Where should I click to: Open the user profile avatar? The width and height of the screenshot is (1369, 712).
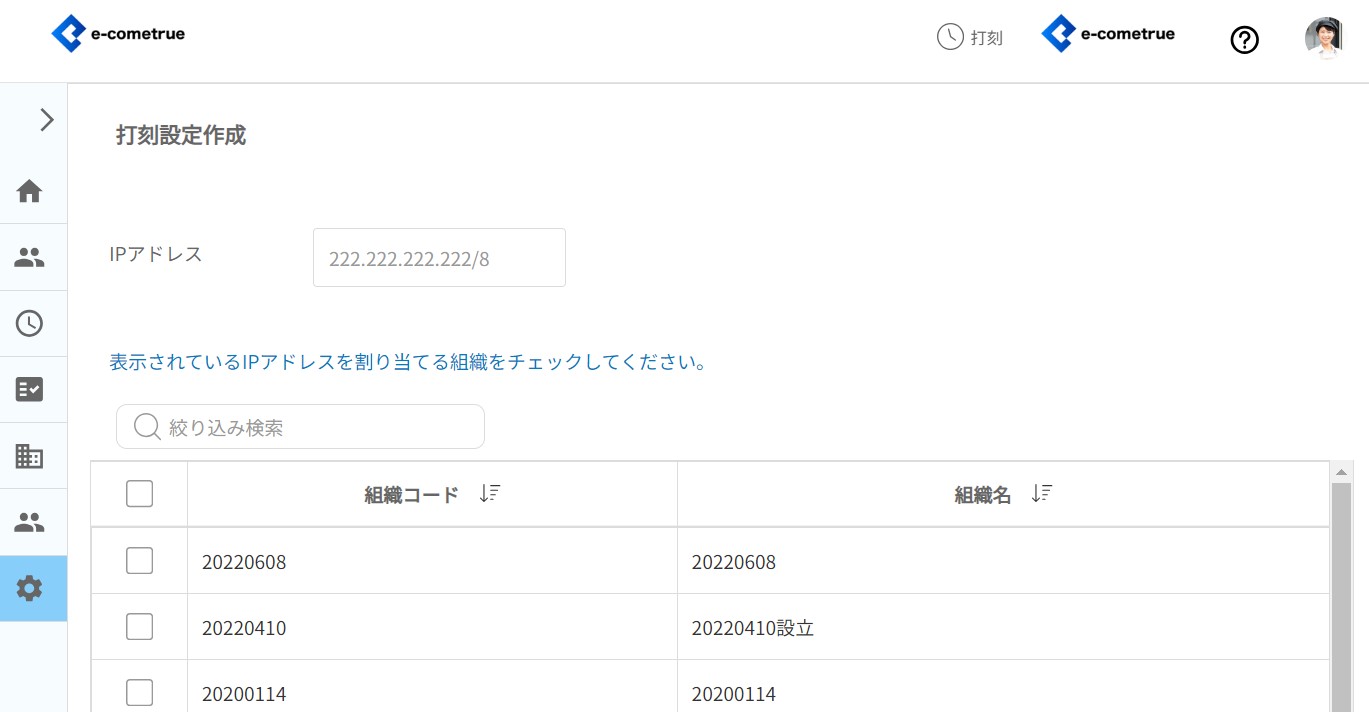tap(1323, 38)
